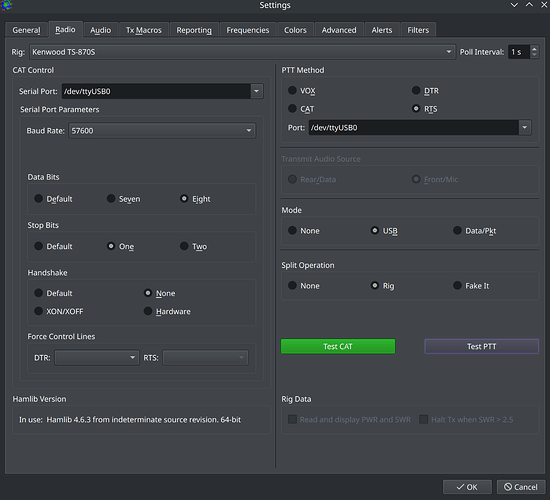The image size is (550, 500).
Task: Select Hardware handshake option
Action: point(167,311)
